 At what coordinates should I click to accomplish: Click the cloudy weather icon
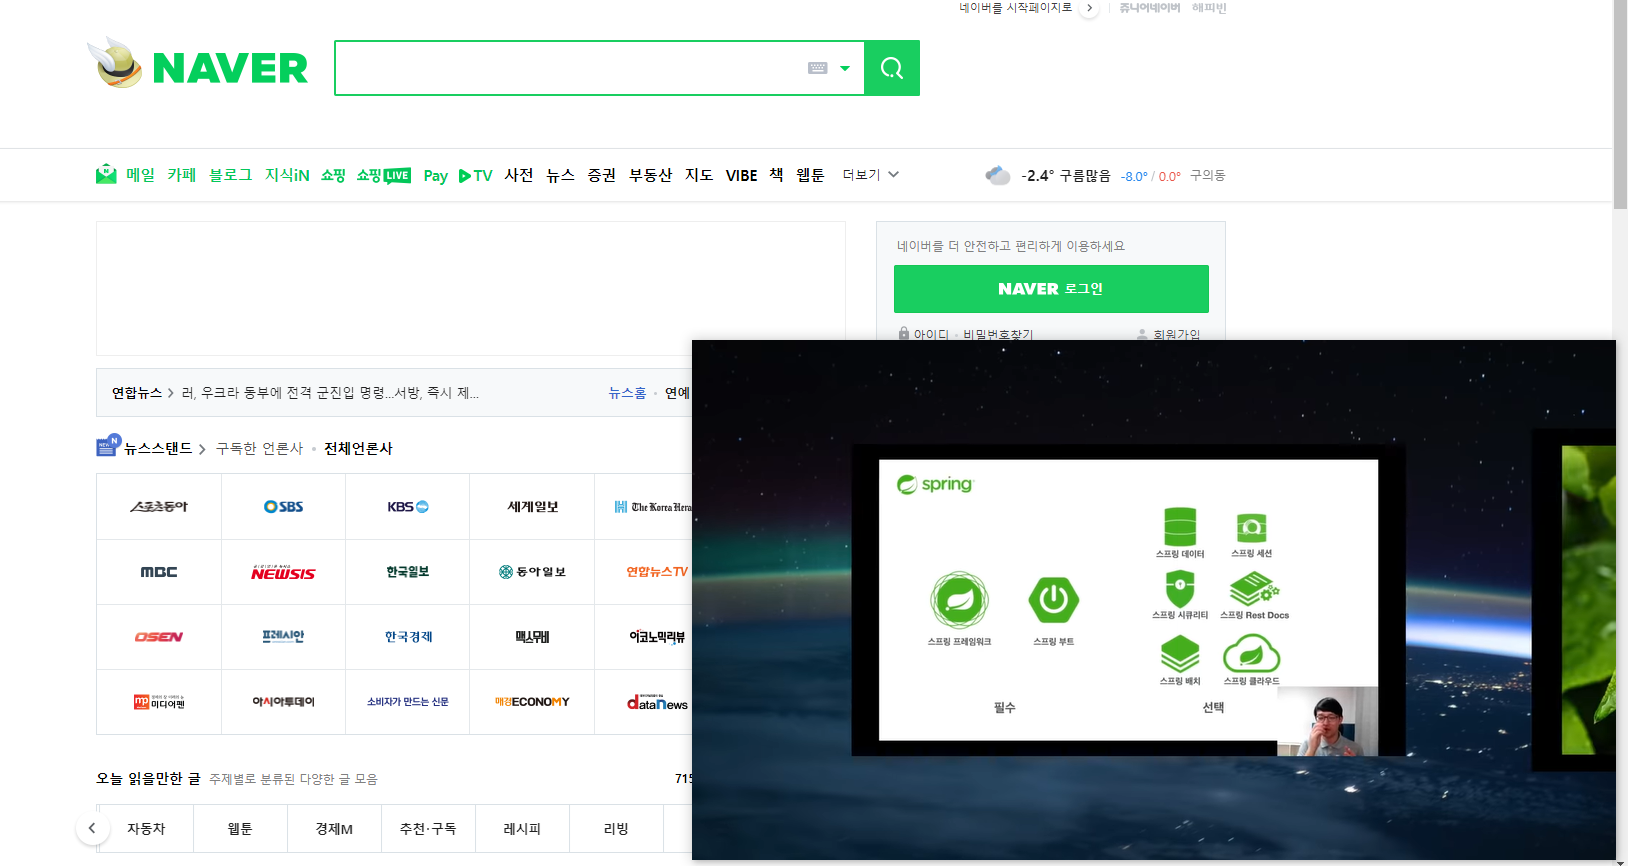pyautogui.click(x=997, y=175)
